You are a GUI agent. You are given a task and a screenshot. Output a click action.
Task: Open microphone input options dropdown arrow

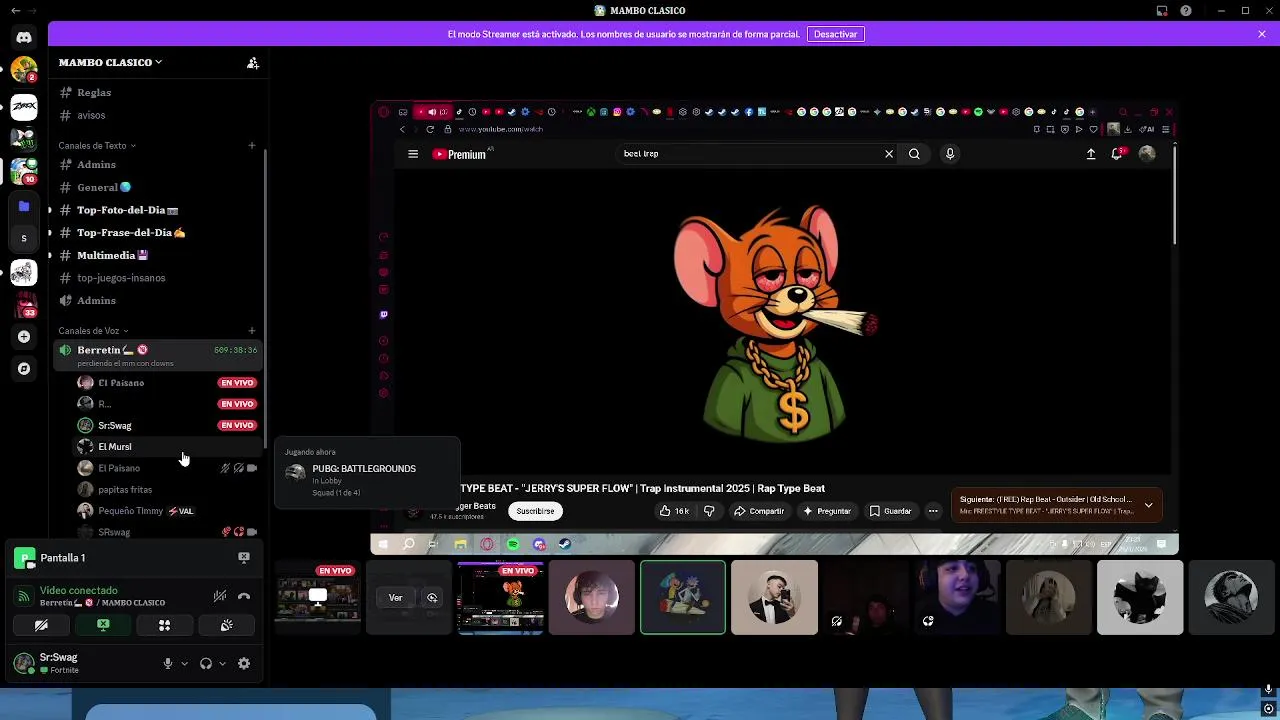(184, 663)
